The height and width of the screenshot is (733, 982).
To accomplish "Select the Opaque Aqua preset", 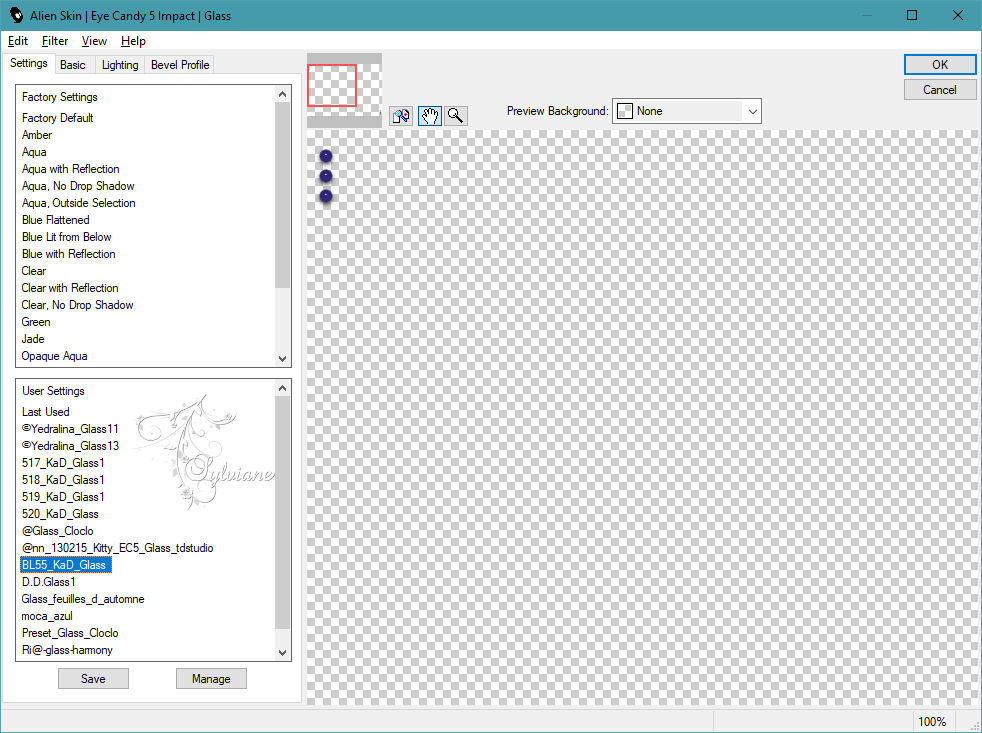I will [x=54, y=356].
